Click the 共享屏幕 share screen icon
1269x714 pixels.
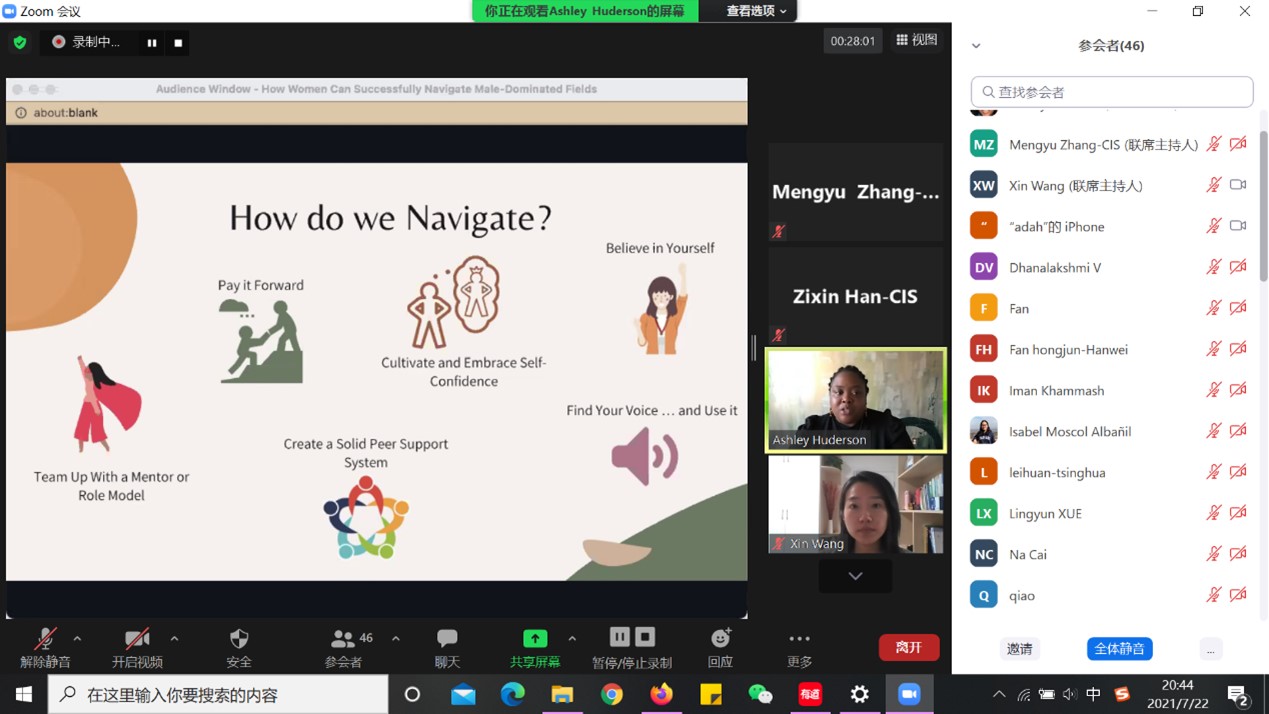click(x=535, y=639)
